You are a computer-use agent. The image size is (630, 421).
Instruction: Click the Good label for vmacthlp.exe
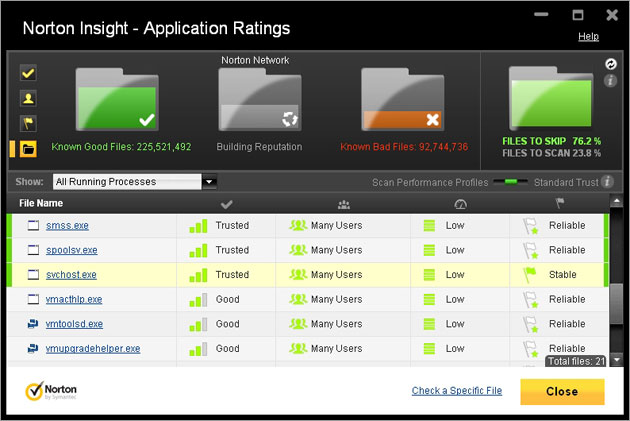[227, 299]
